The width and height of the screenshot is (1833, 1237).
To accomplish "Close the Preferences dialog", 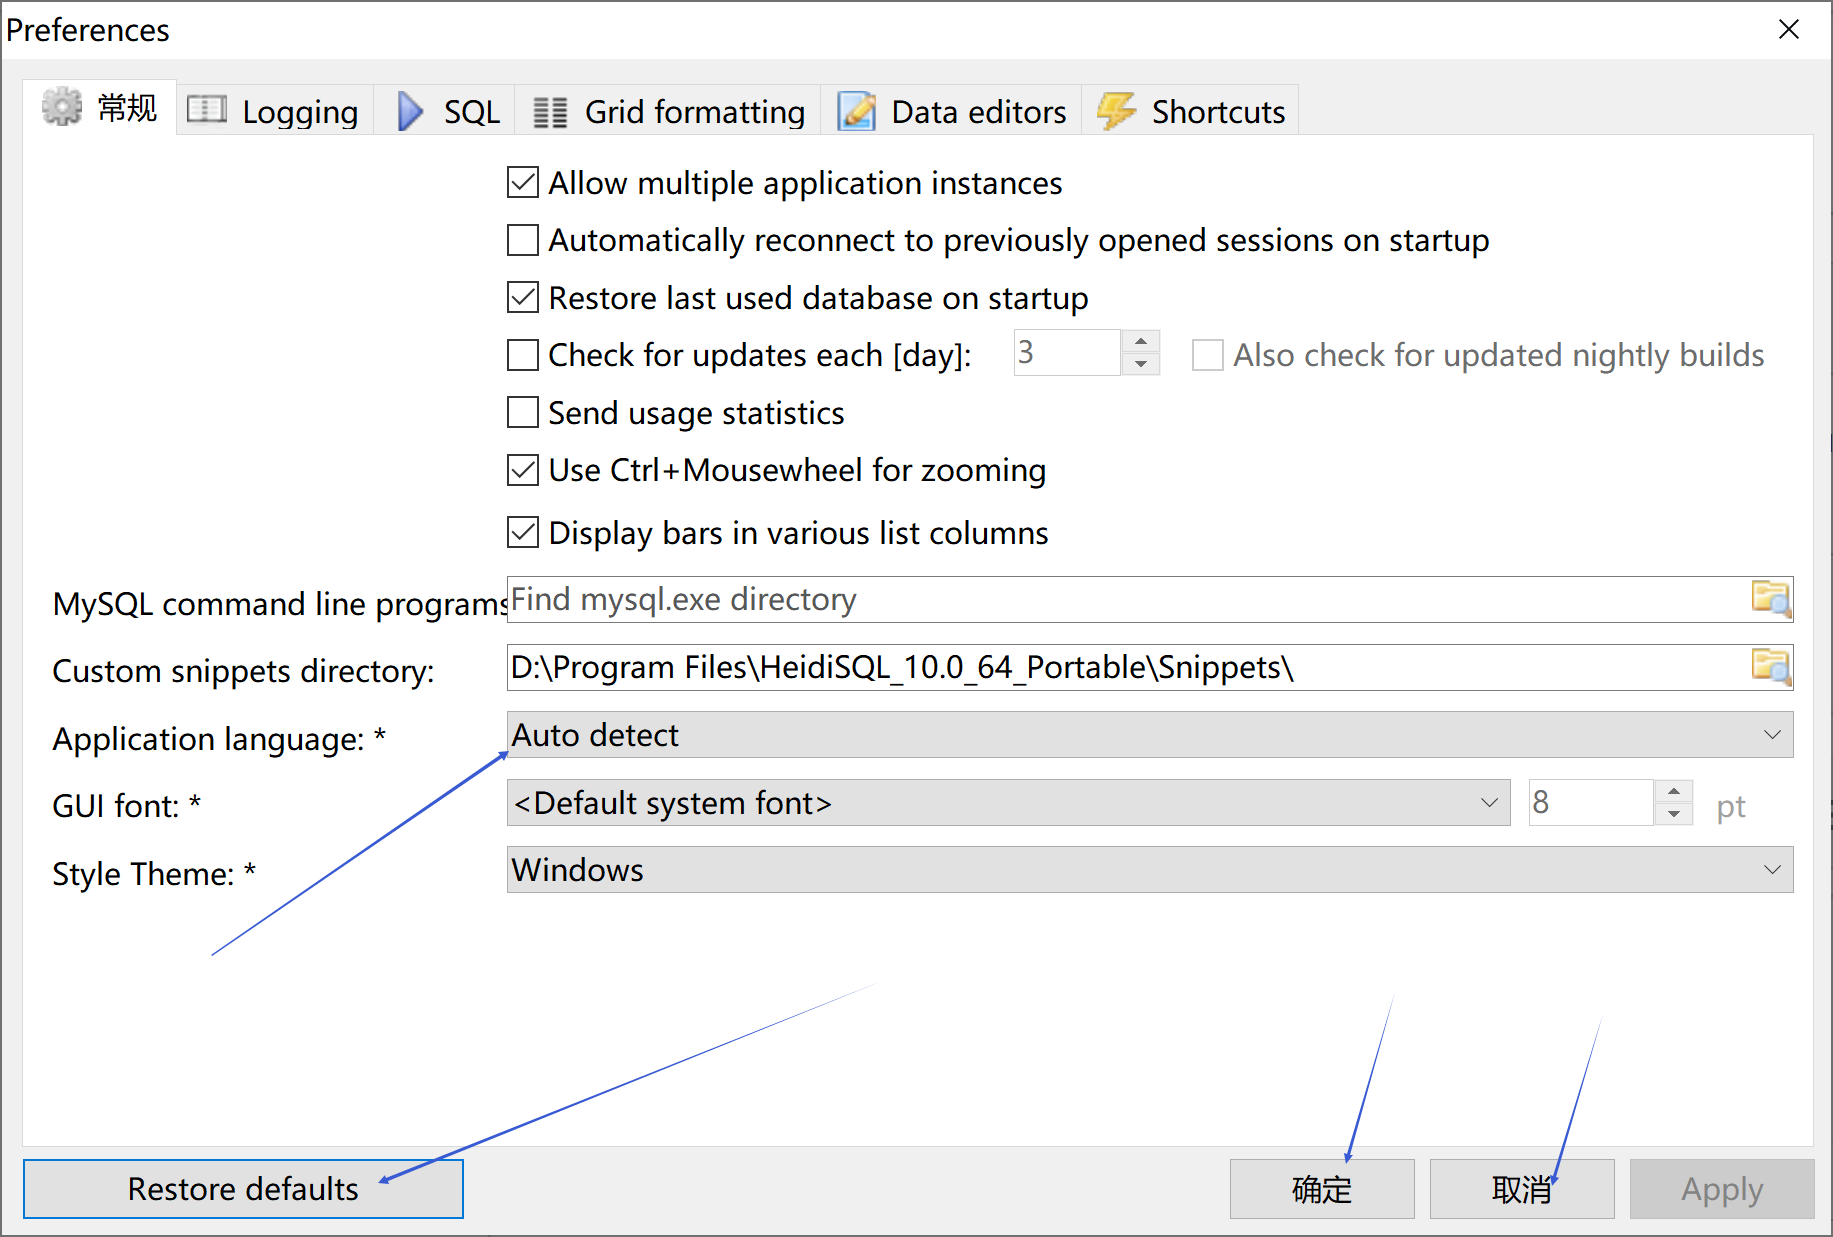I will (x=1789, y=29).
